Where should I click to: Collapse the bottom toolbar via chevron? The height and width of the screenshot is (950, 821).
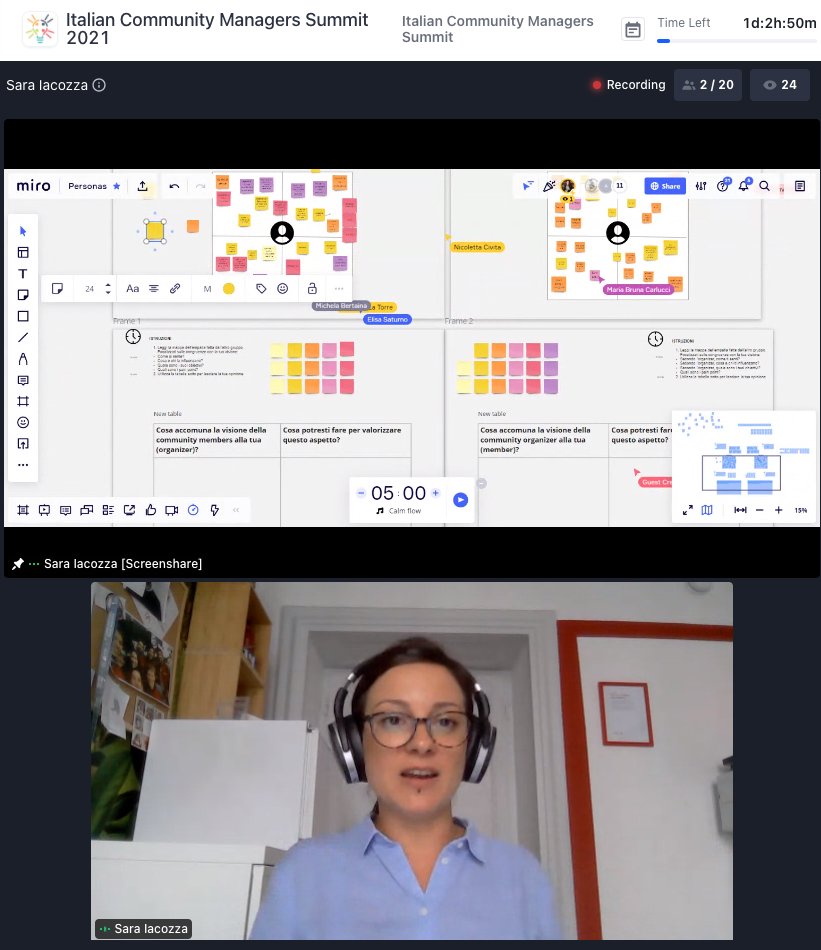[236, 510]
